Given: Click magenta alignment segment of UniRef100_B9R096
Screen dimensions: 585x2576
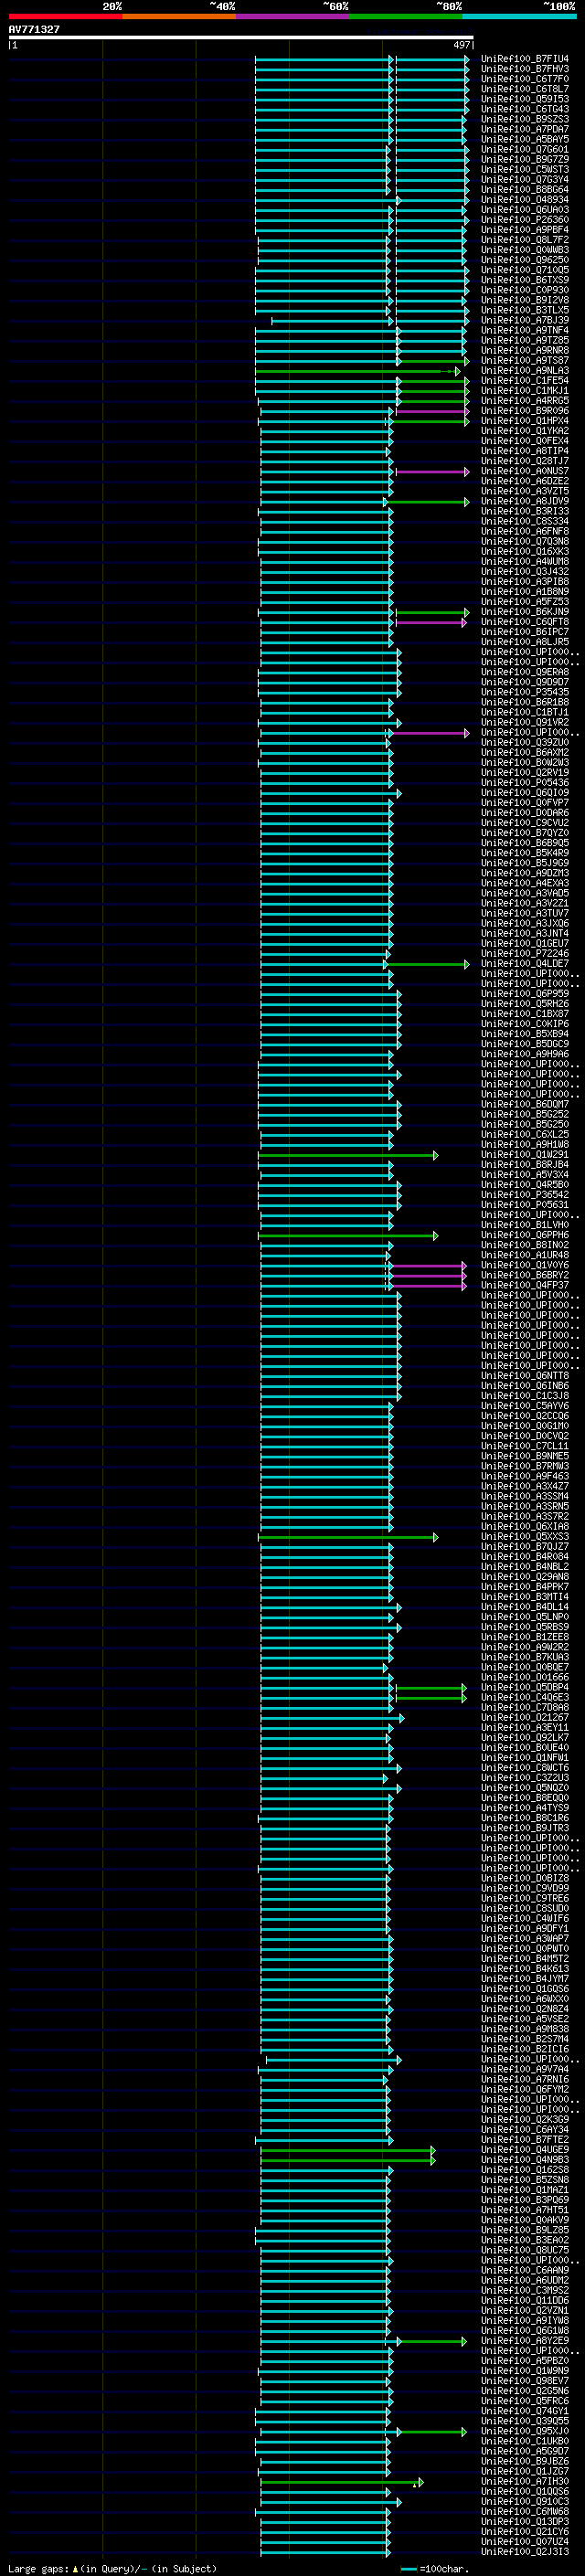Looking at the screenshot, I should (432, 411).
